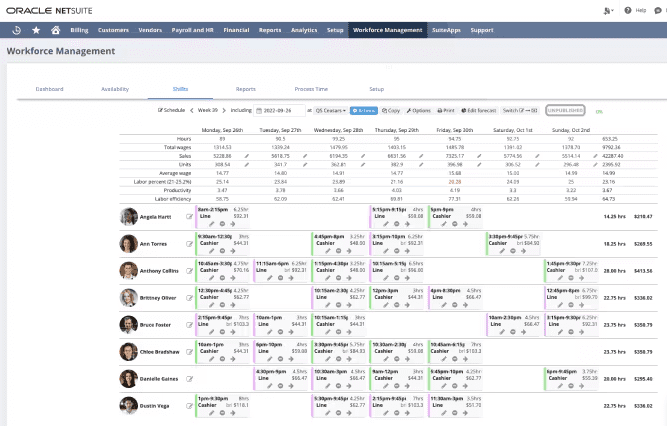Click the Copy schedule button

tap(392, 110)
